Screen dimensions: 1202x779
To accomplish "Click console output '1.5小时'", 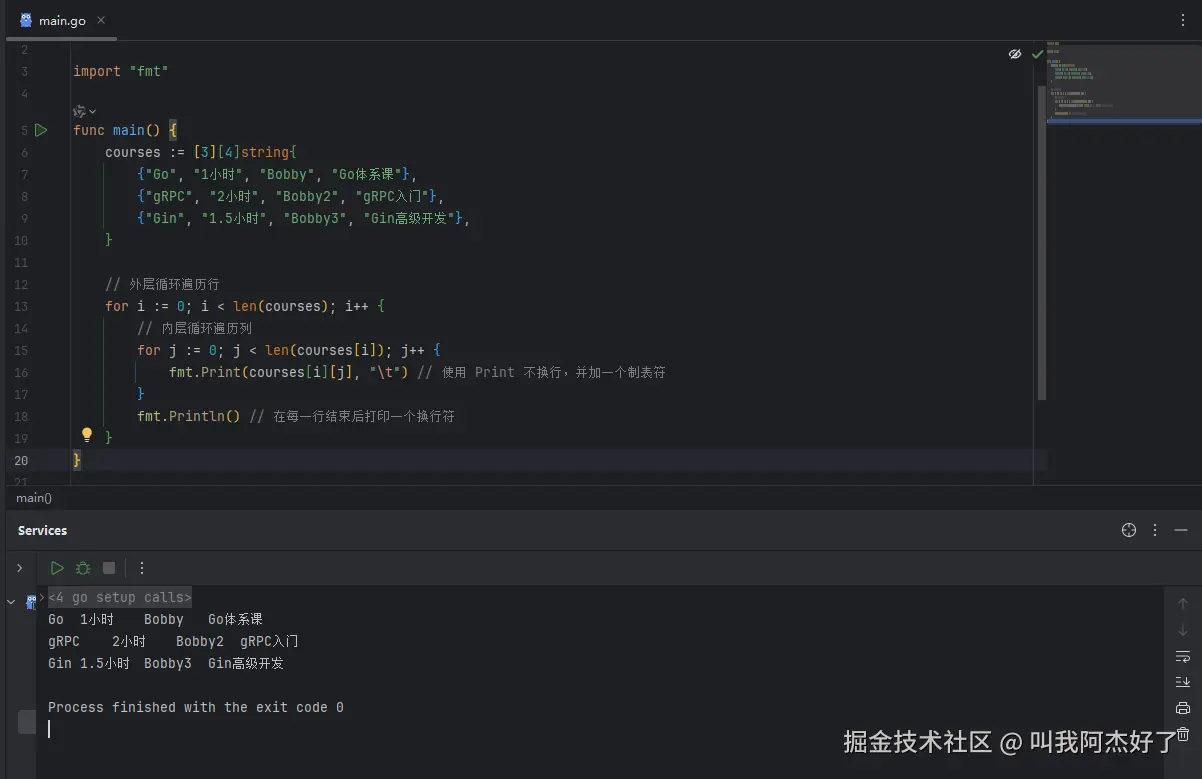I will point(105,663).
